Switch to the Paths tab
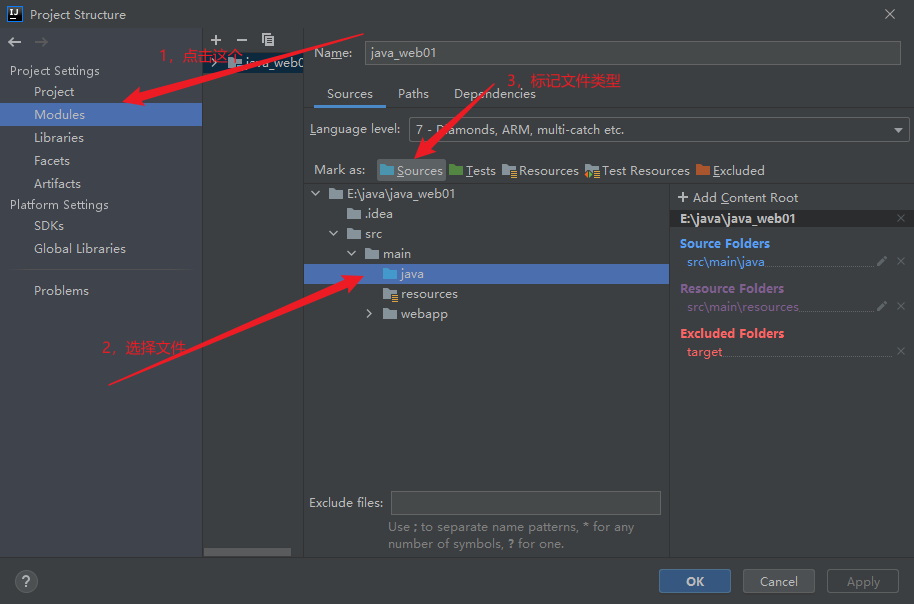 coord(413,94)
